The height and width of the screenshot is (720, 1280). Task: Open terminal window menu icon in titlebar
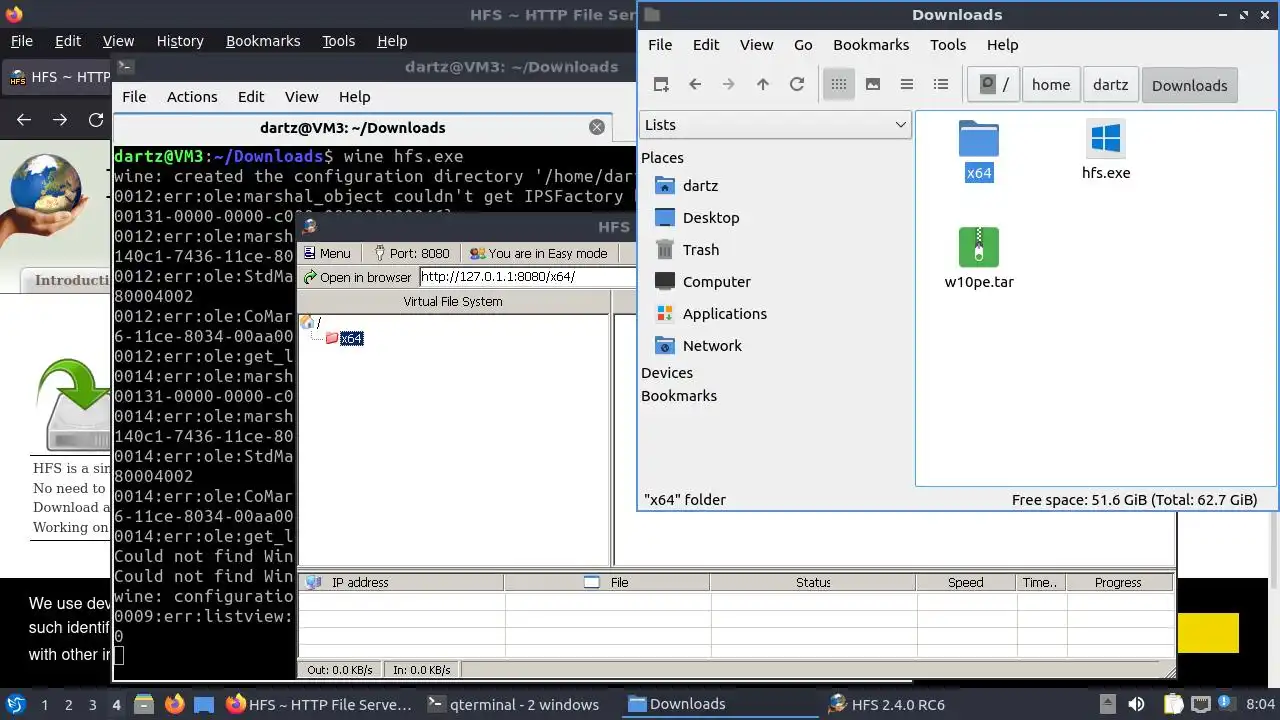point(125,67)
